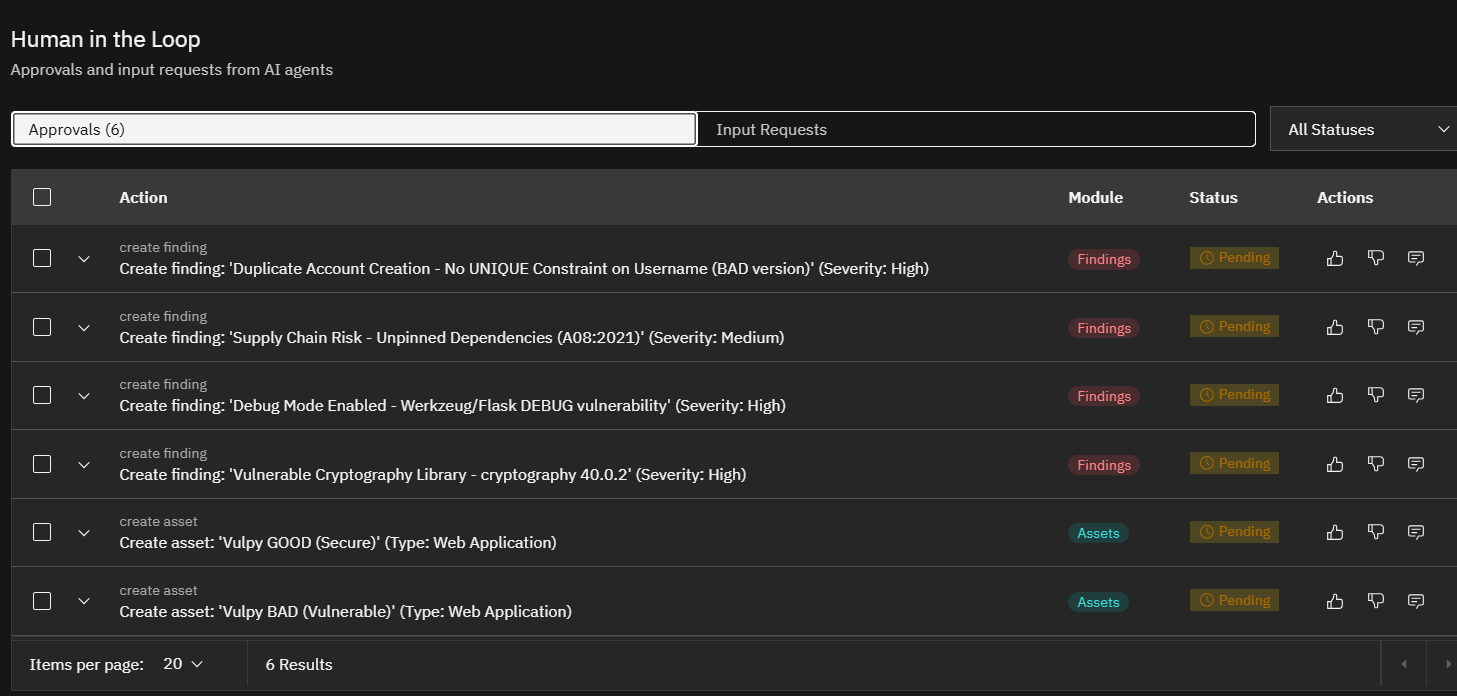Click Pending status on Debug Mode Enabled row
Viewport: 1457px width, 696px height.
1234,395
